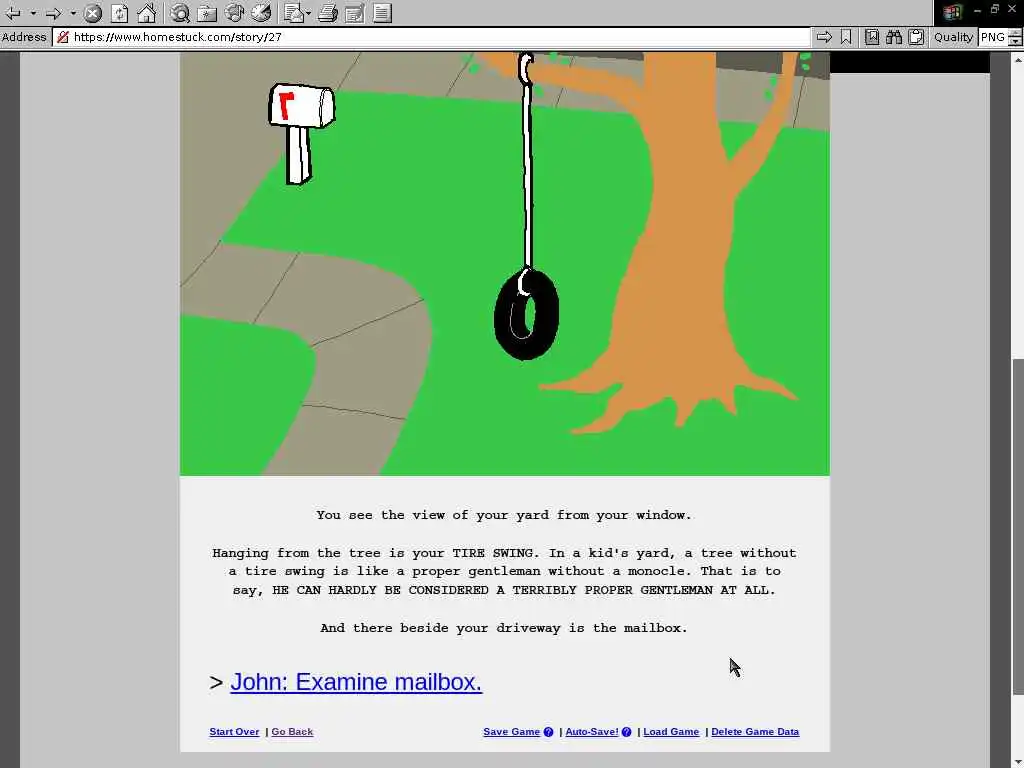Click the Media globe-and-note icon
The height and width of the screenshot is (768, 1024).
click(x=234, y=12)
